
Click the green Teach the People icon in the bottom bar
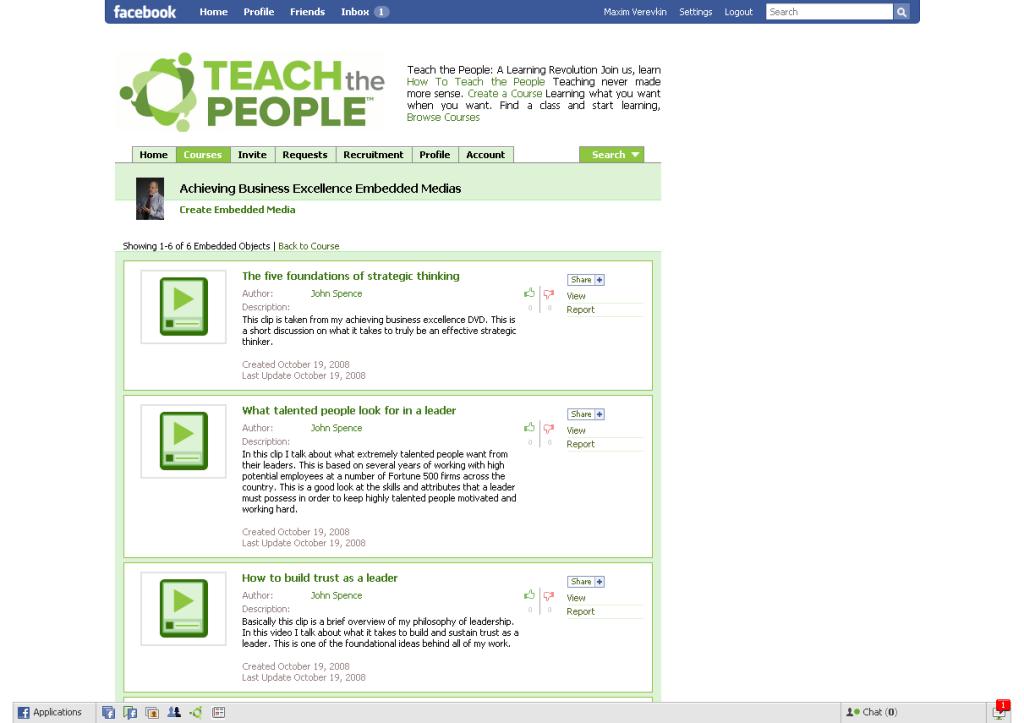point(196,713)
